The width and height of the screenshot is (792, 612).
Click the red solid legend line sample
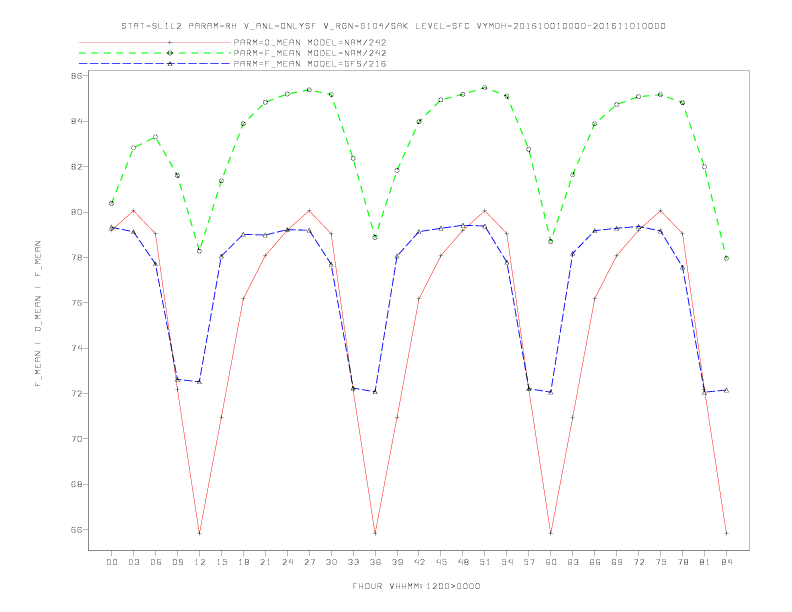coord(155,42)
